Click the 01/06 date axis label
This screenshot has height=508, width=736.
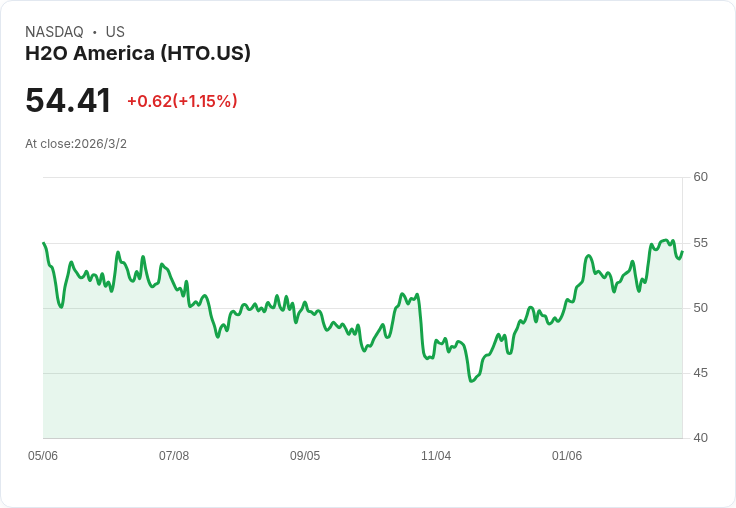pyautogui.click(x=567, y=456)
